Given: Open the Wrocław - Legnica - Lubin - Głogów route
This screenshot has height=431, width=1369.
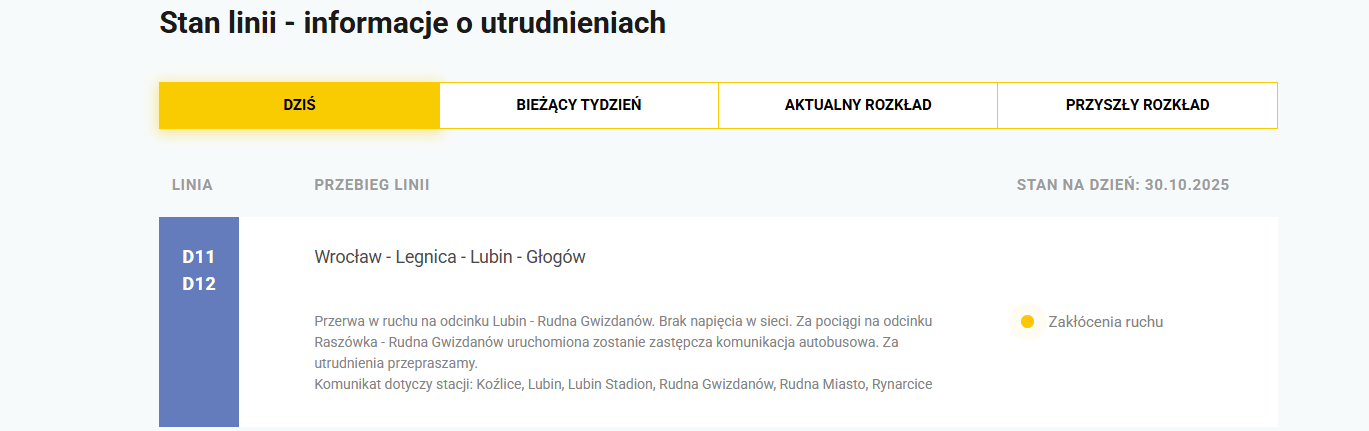Looking at the screenshot, I should [449, 257].
